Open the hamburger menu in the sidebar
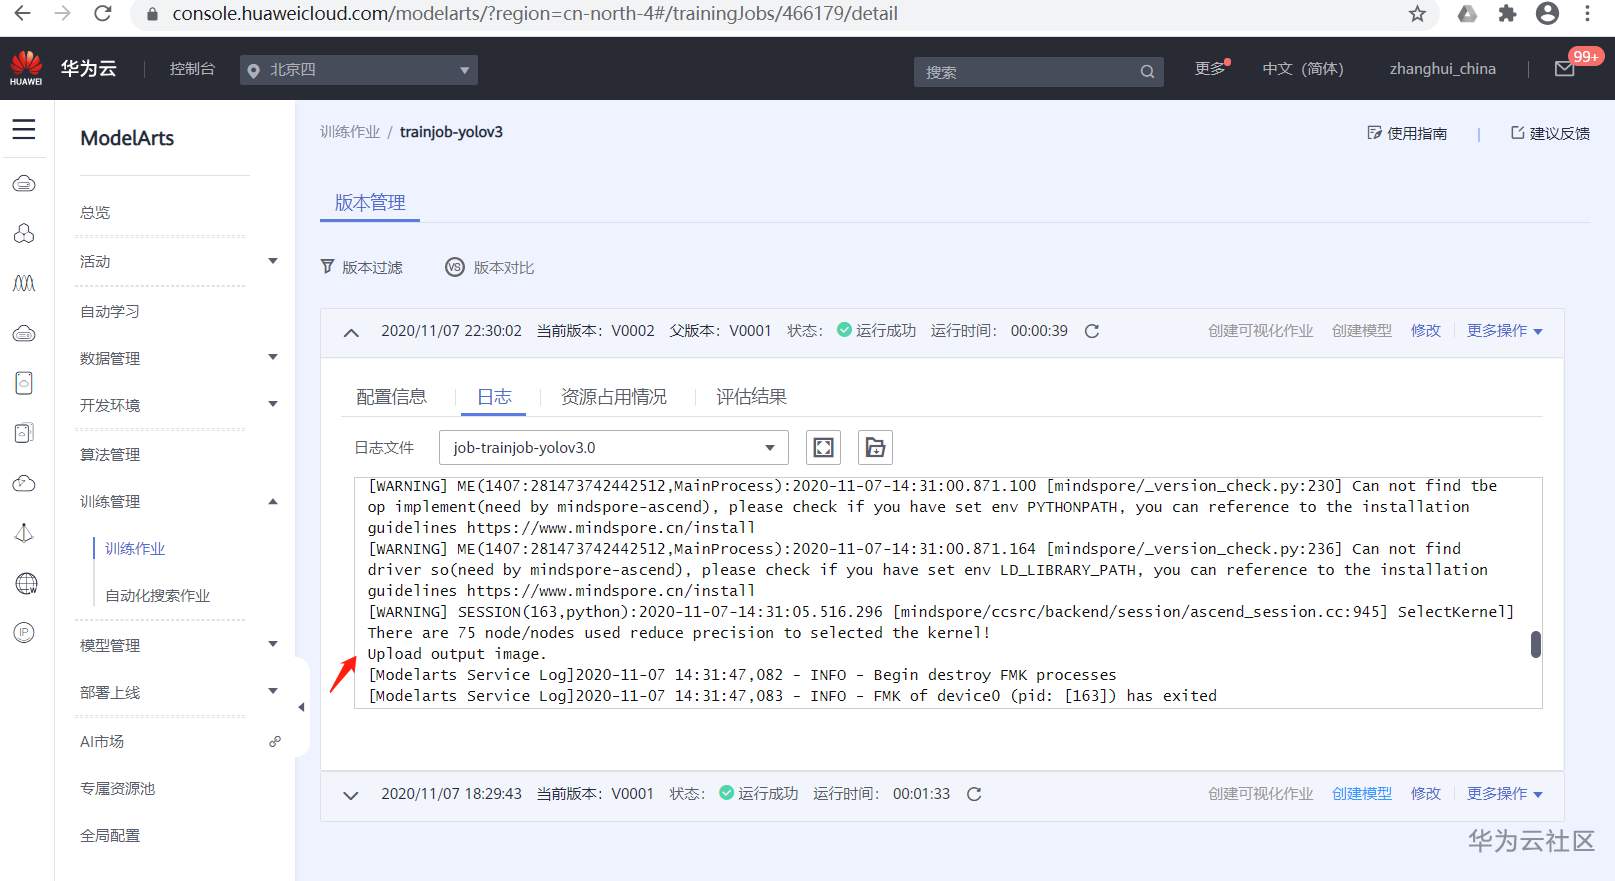The height and width of the screenshot is (881, 1615). coord(24,129)
